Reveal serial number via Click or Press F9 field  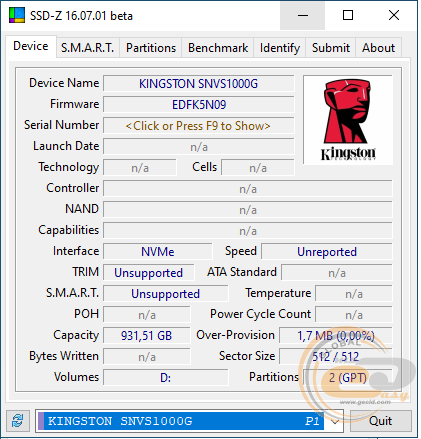199,126
